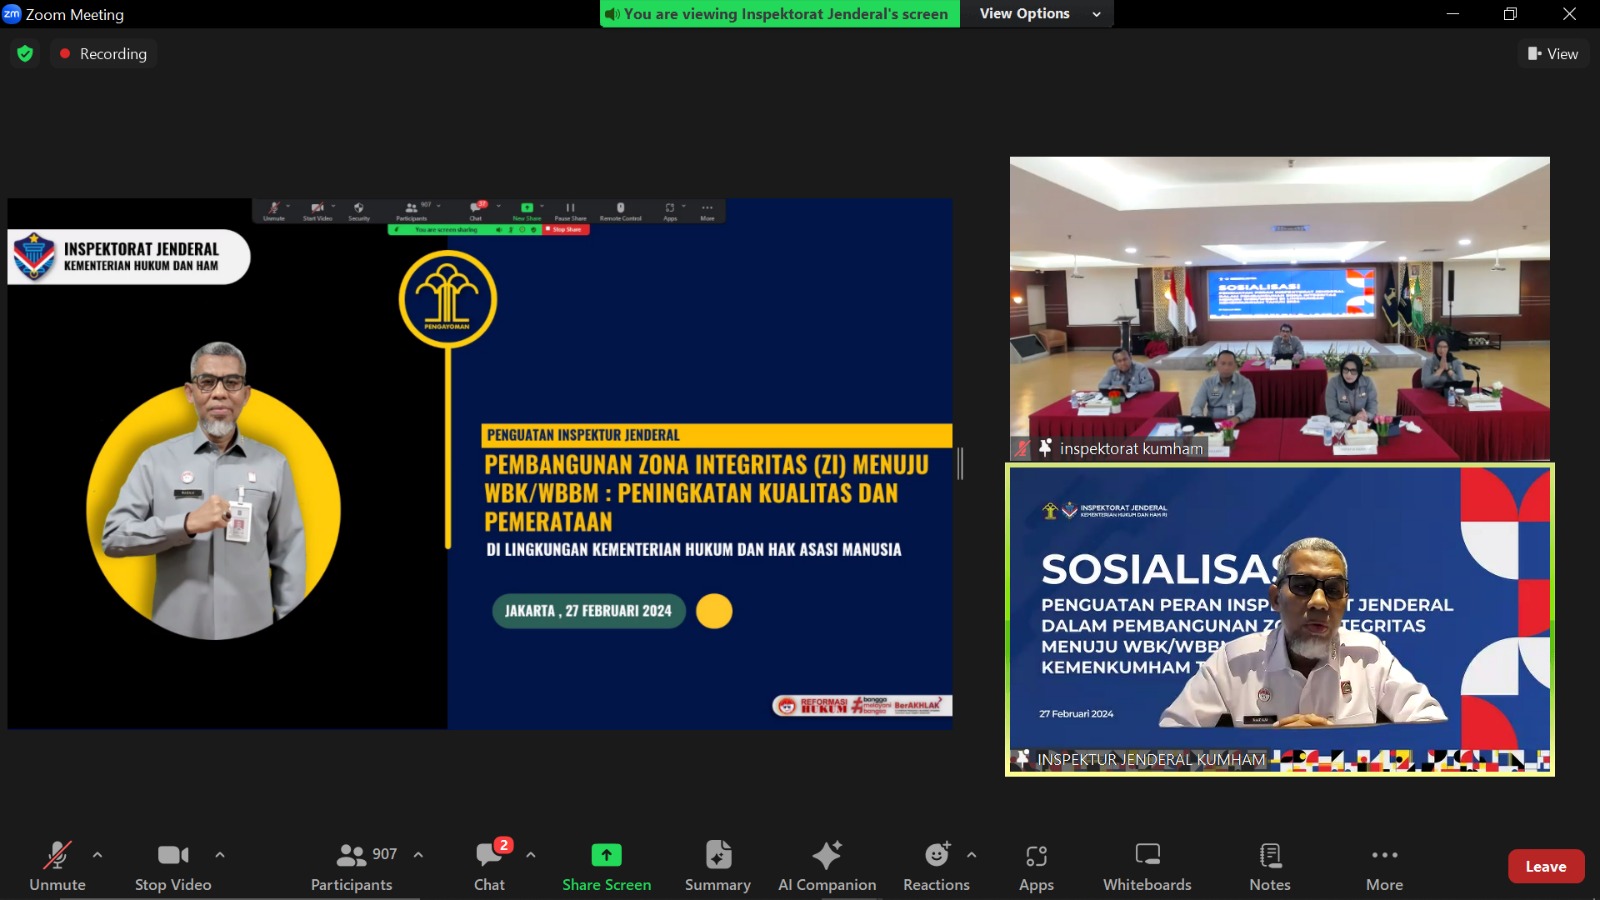Open the Reactions picker
Screen dimensions: 1600x900
(936, 866)
